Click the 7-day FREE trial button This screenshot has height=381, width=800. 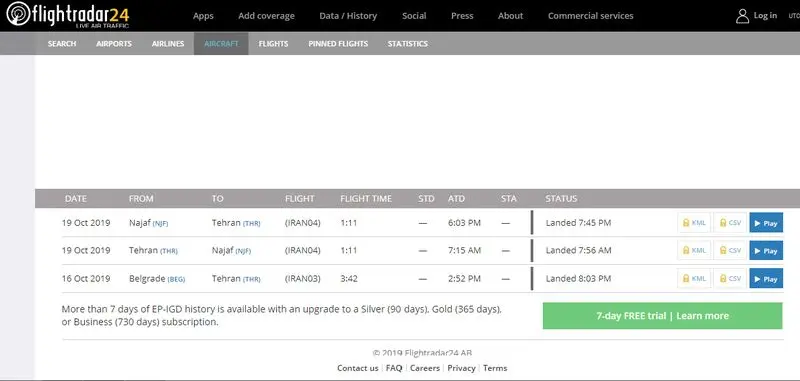click(x=662, y=316)
